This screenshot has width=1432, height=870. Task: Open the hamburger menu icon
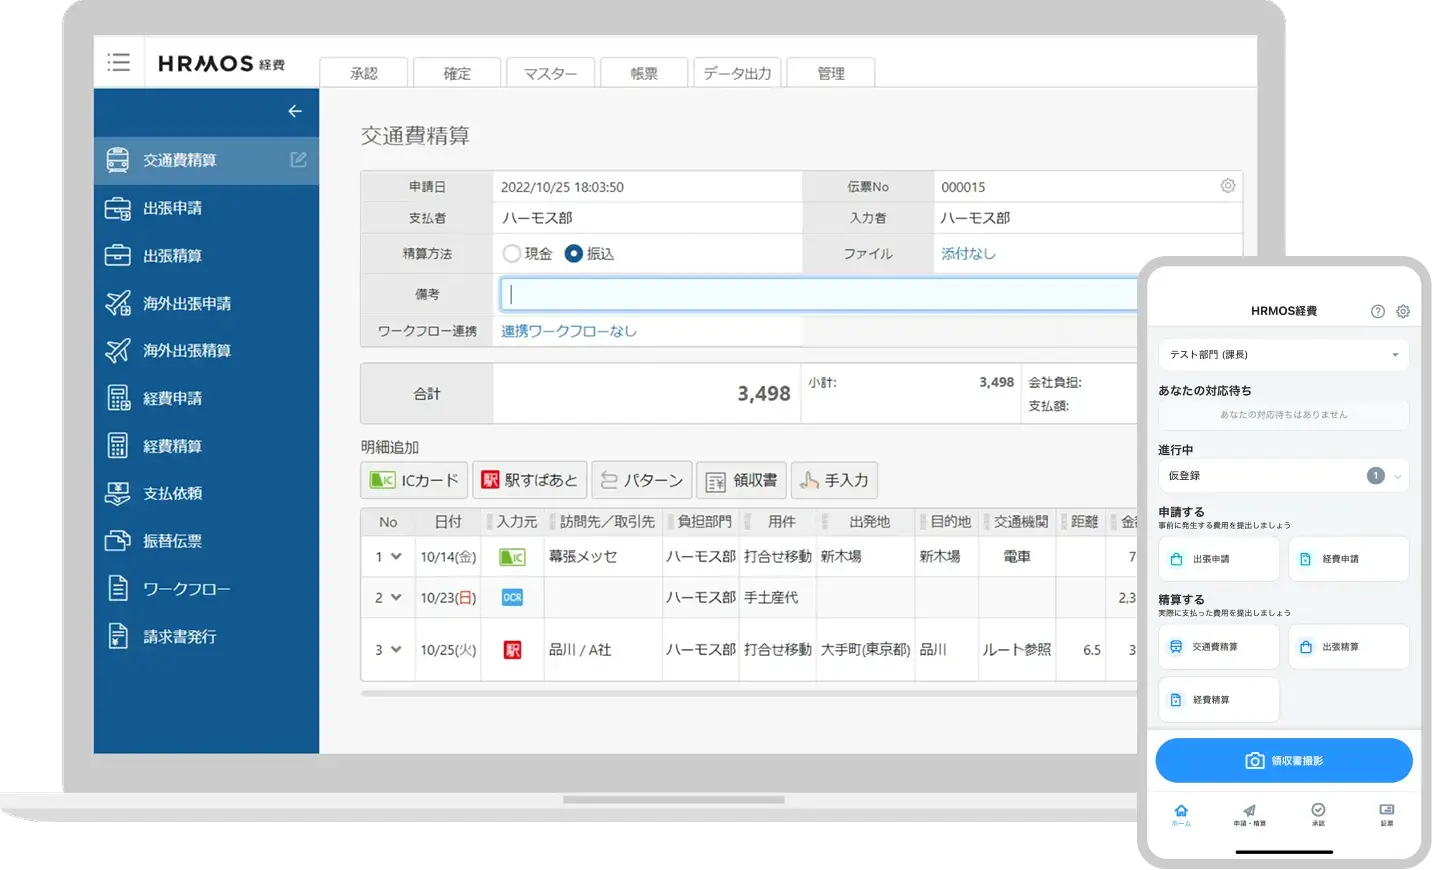(119, 63)
